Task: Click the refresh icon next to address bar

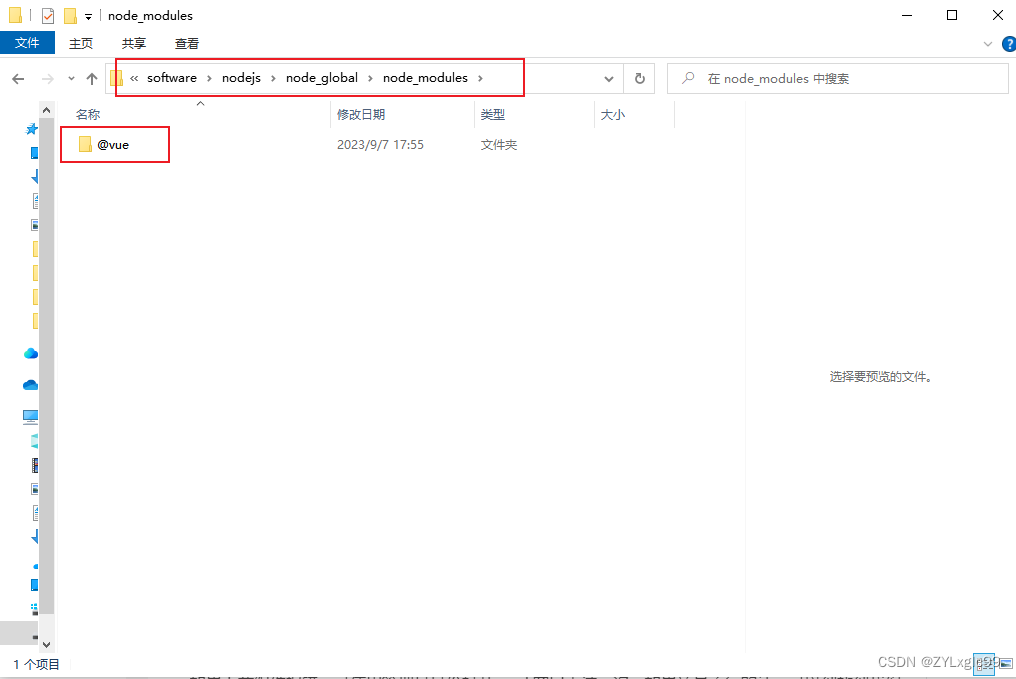Action: tap(639, 77)
